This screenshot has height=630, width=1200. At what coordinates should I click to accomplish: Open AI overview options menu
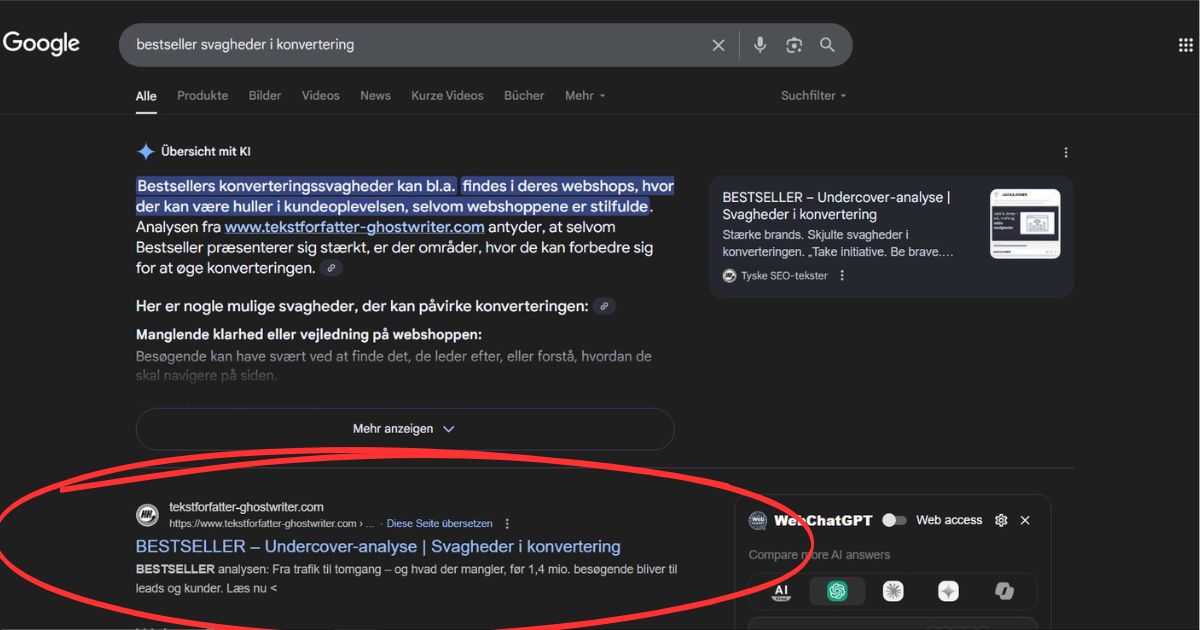point(1066,153)
